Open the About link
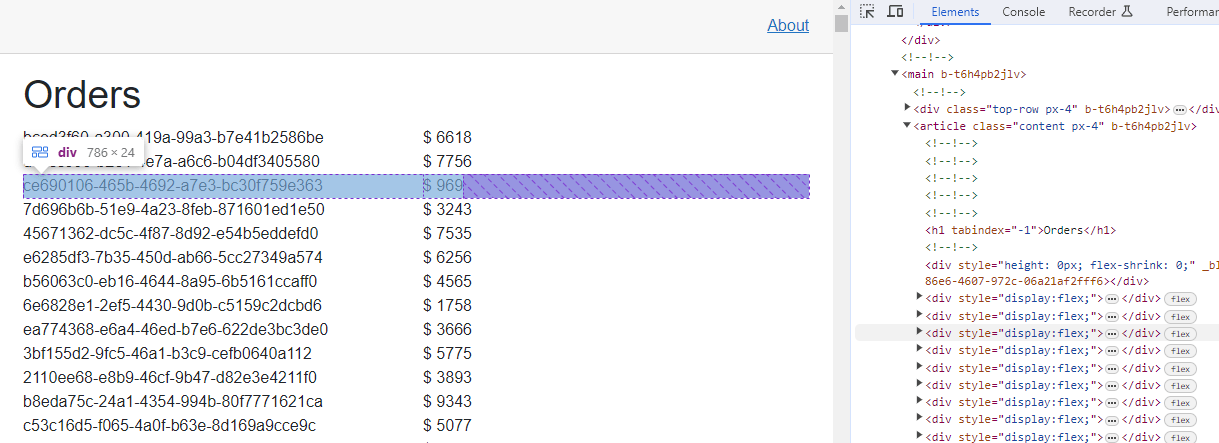1219x443 pixels. coord(788,26)
